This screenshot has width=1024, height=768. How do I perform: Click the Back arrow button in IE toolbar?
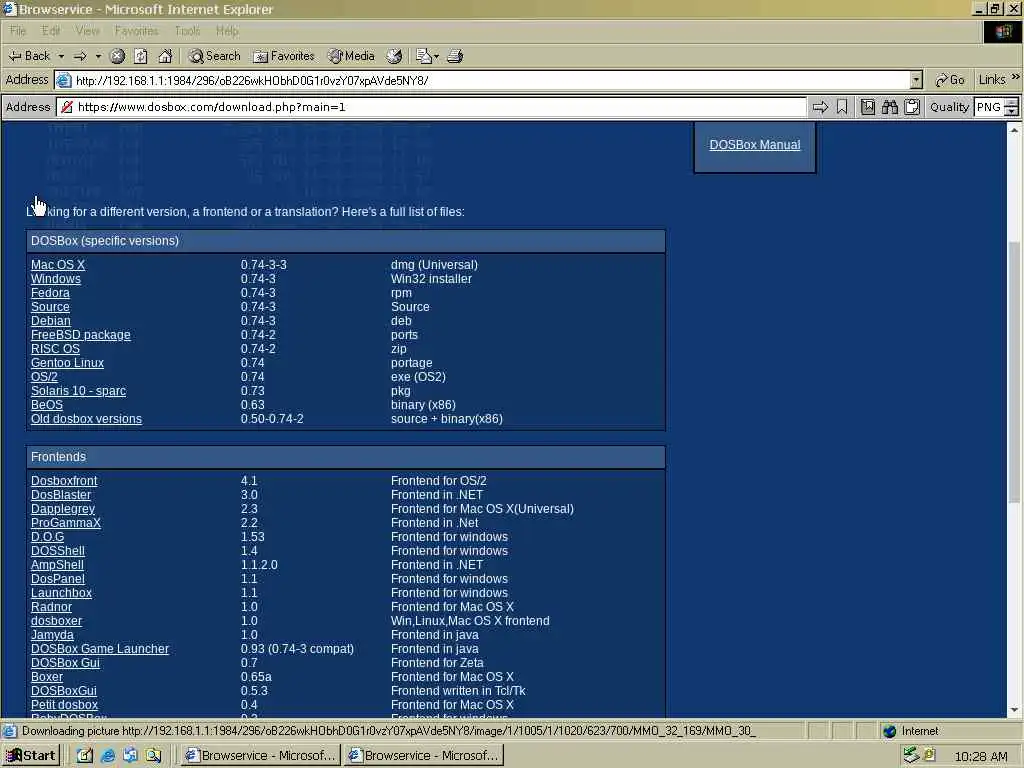(29, 56)
